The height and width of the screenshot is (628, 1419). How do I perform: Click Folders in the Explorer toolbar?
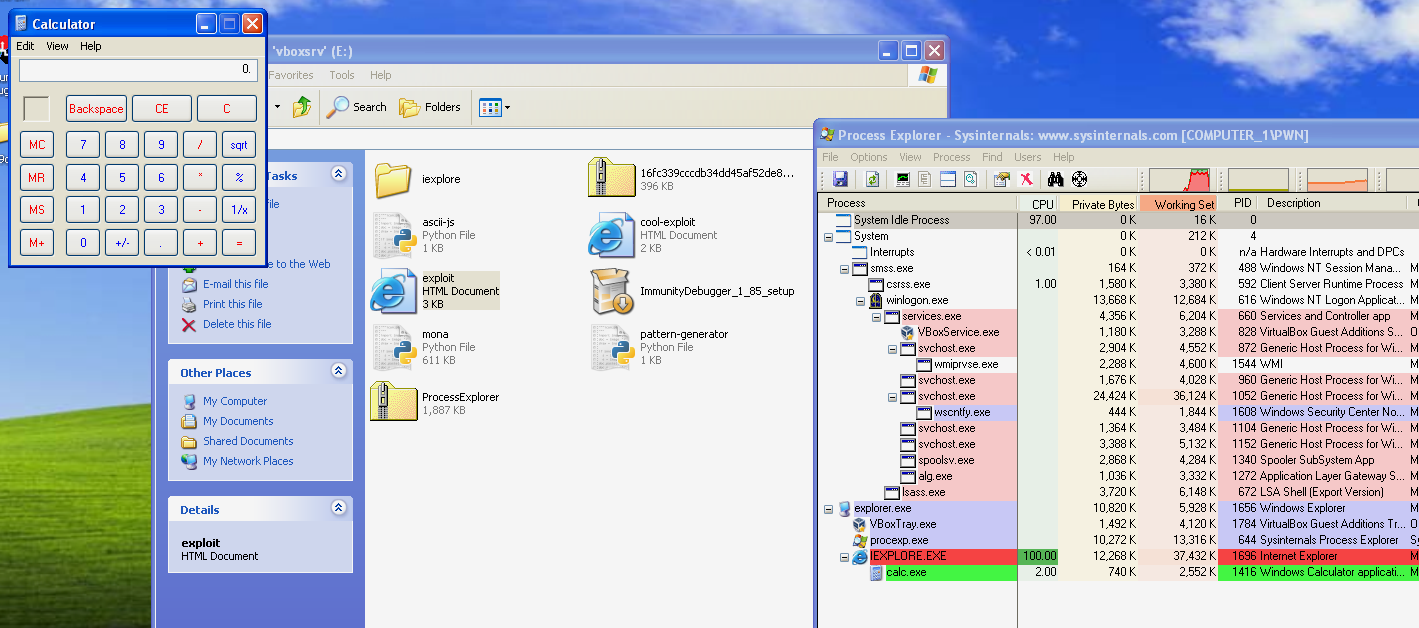[x=430, y=107]
